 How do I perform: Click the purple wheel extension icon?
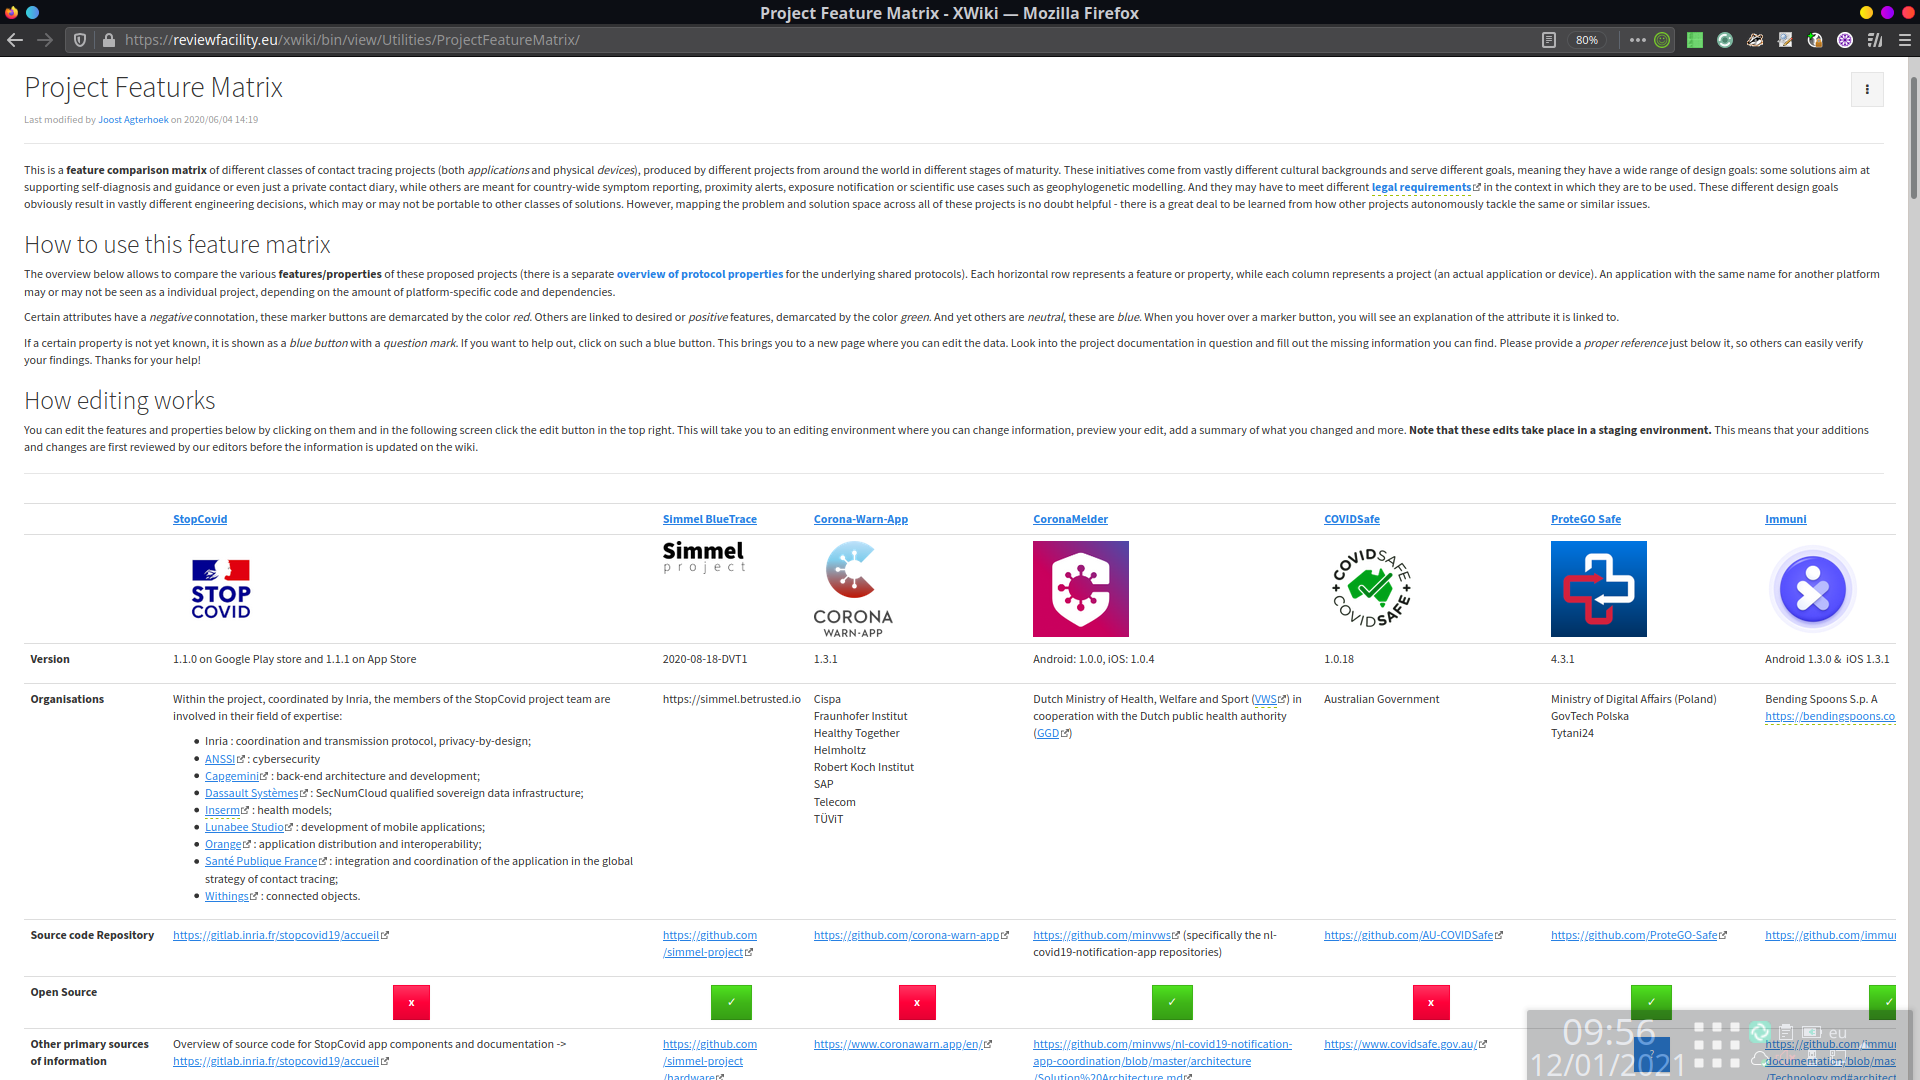point(1845,40)
